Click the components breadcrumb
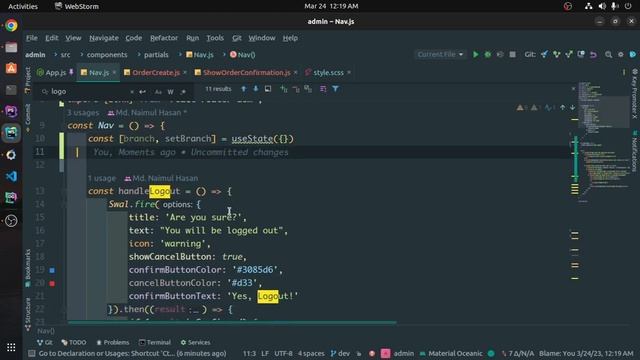Viewport: 640px width, 360px height. coord(107,54)
